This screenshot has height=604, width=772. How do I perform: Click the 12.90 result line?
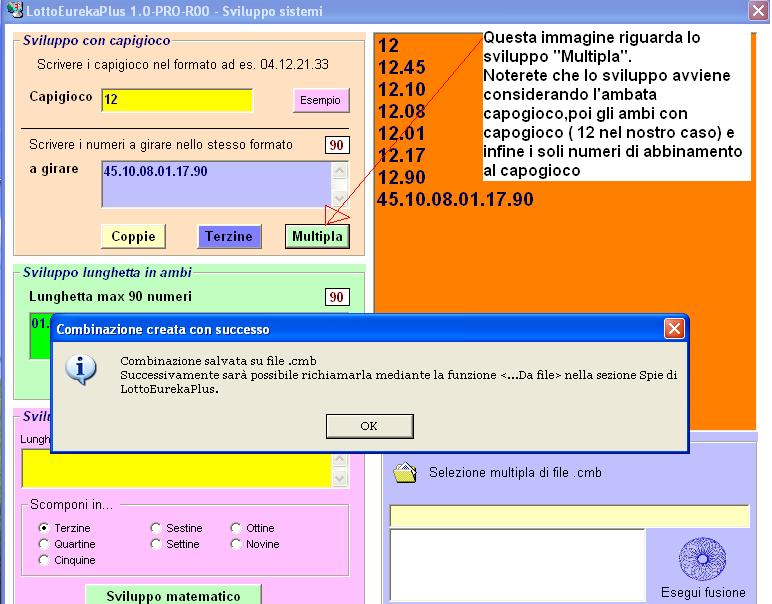(402, 177)
